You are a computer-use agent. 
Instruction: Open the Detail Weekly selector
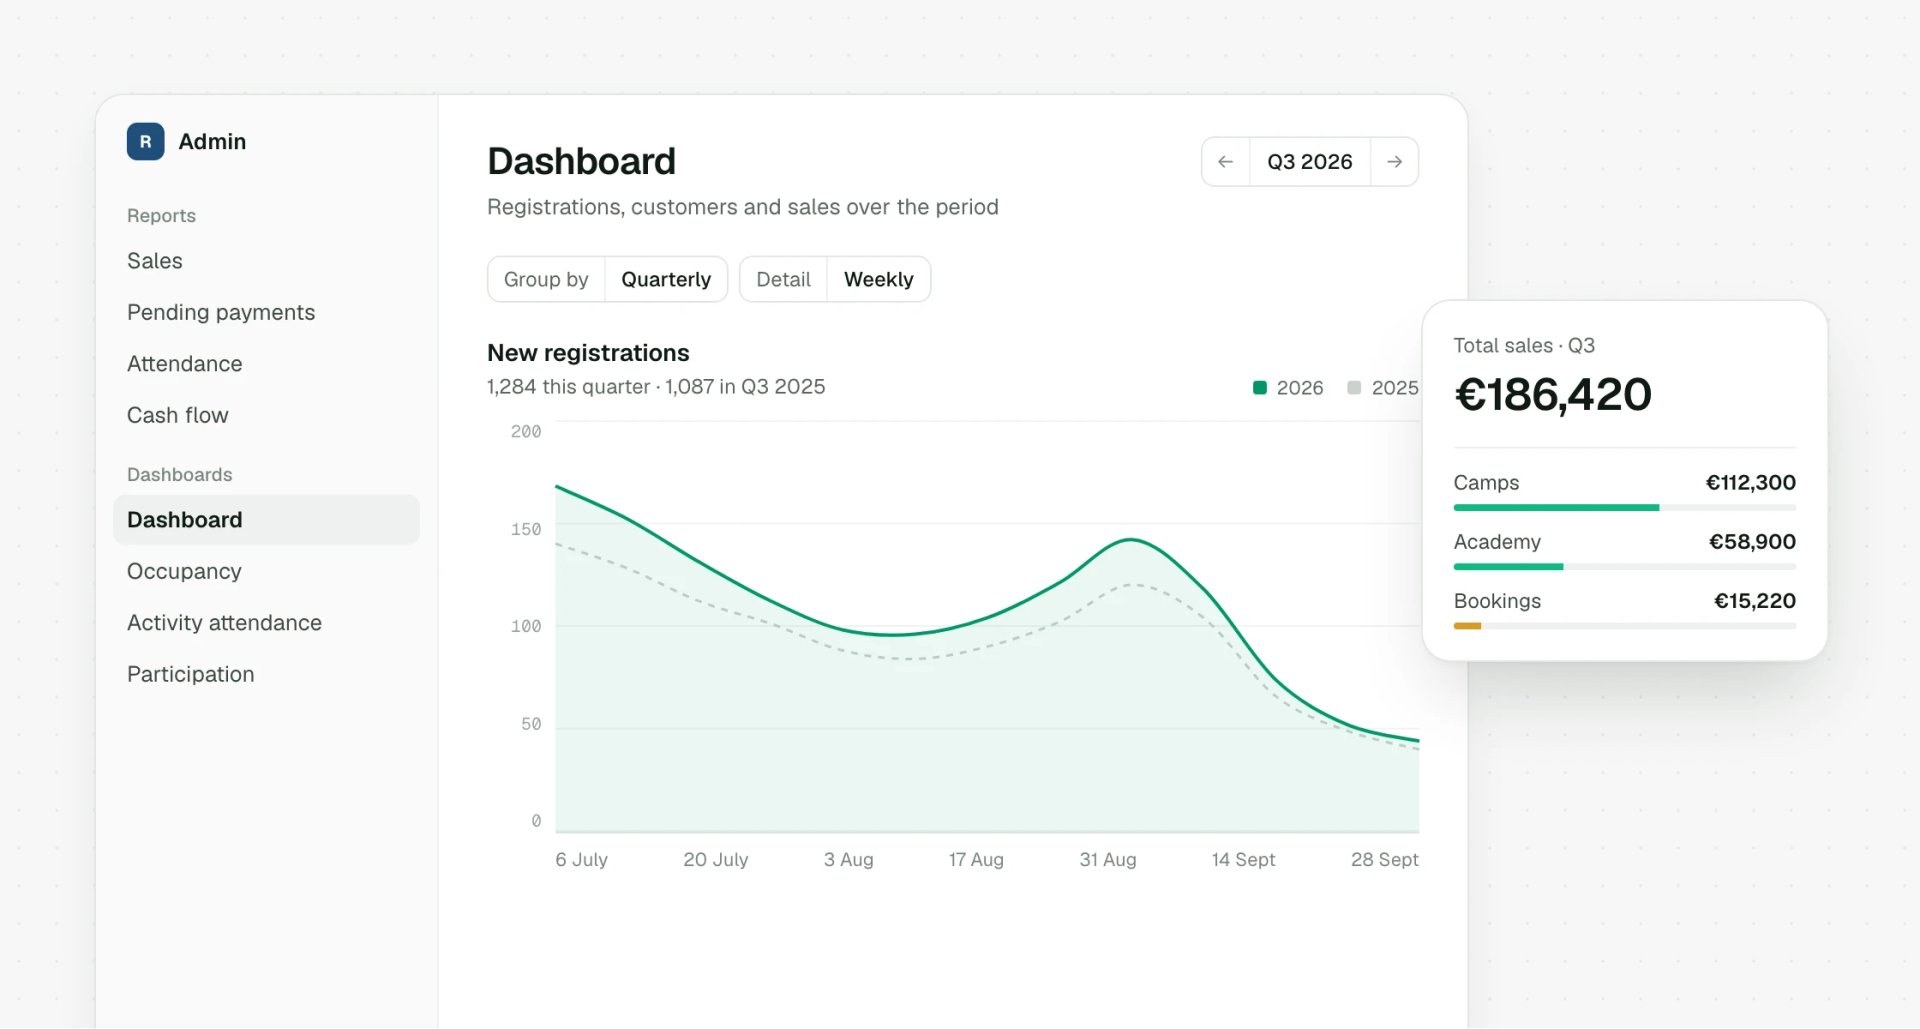pyautogui.click(x=835, y=280)
